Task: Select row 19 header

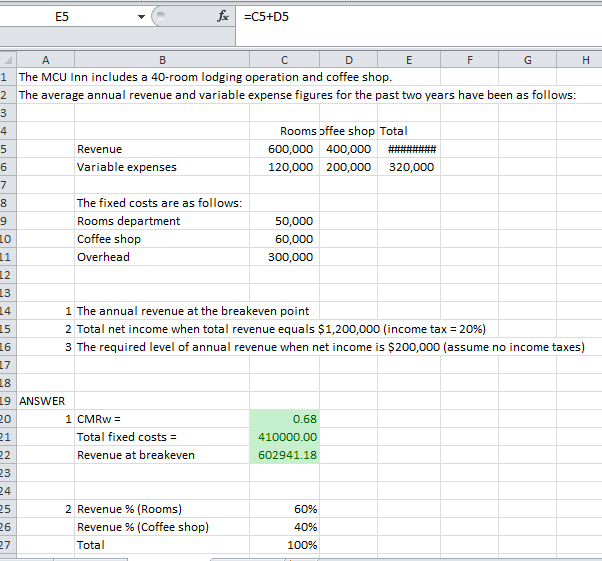Action: 8,401
